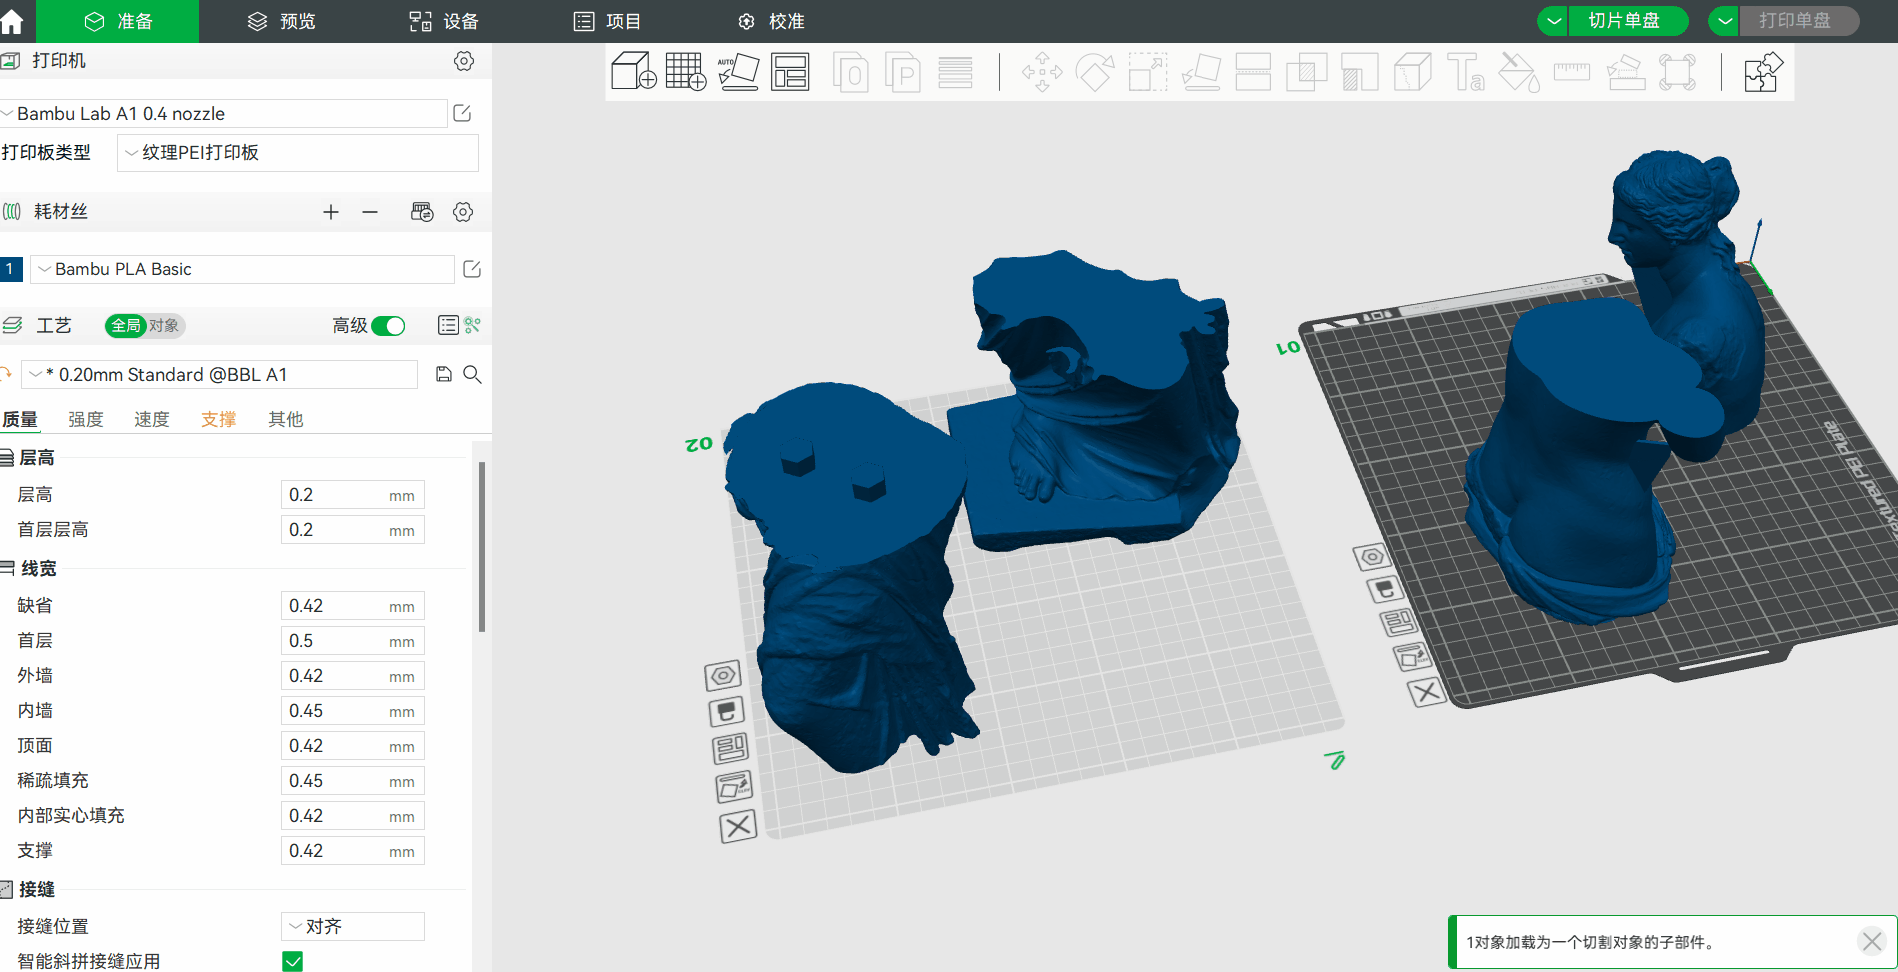Image resolution: width=1898 pixels, height=972 pixels.
Task: Open filament settings gear icon
Action: tap(463, 212)
